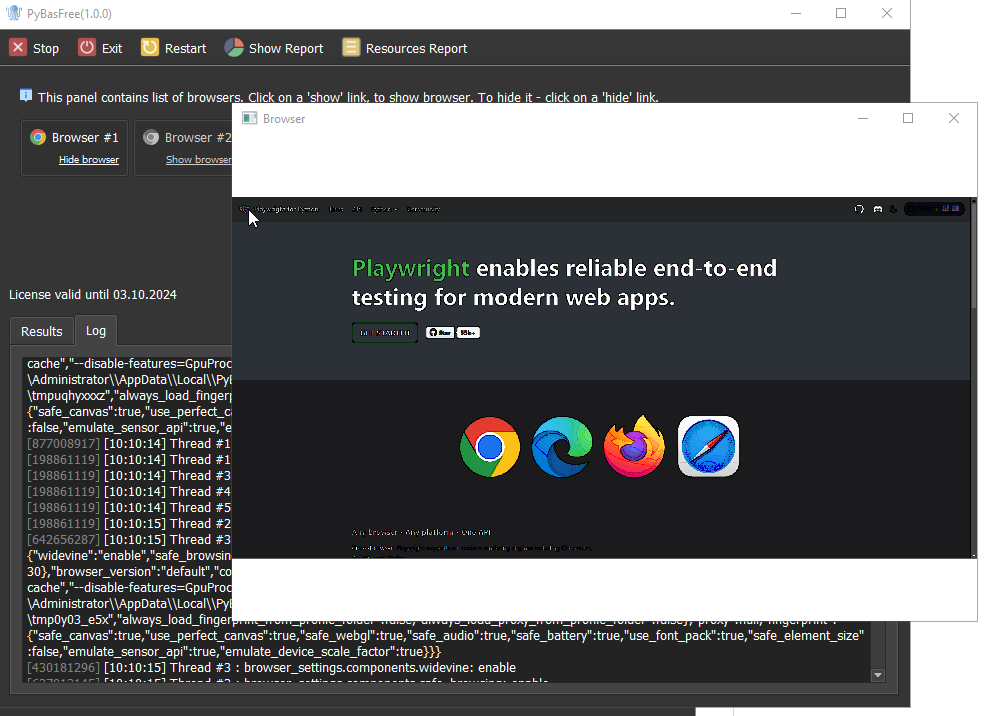This screenshot has height=716, width=1008.
Task: Click the Hide browser link for Browser #1
Action: [89, 159]
